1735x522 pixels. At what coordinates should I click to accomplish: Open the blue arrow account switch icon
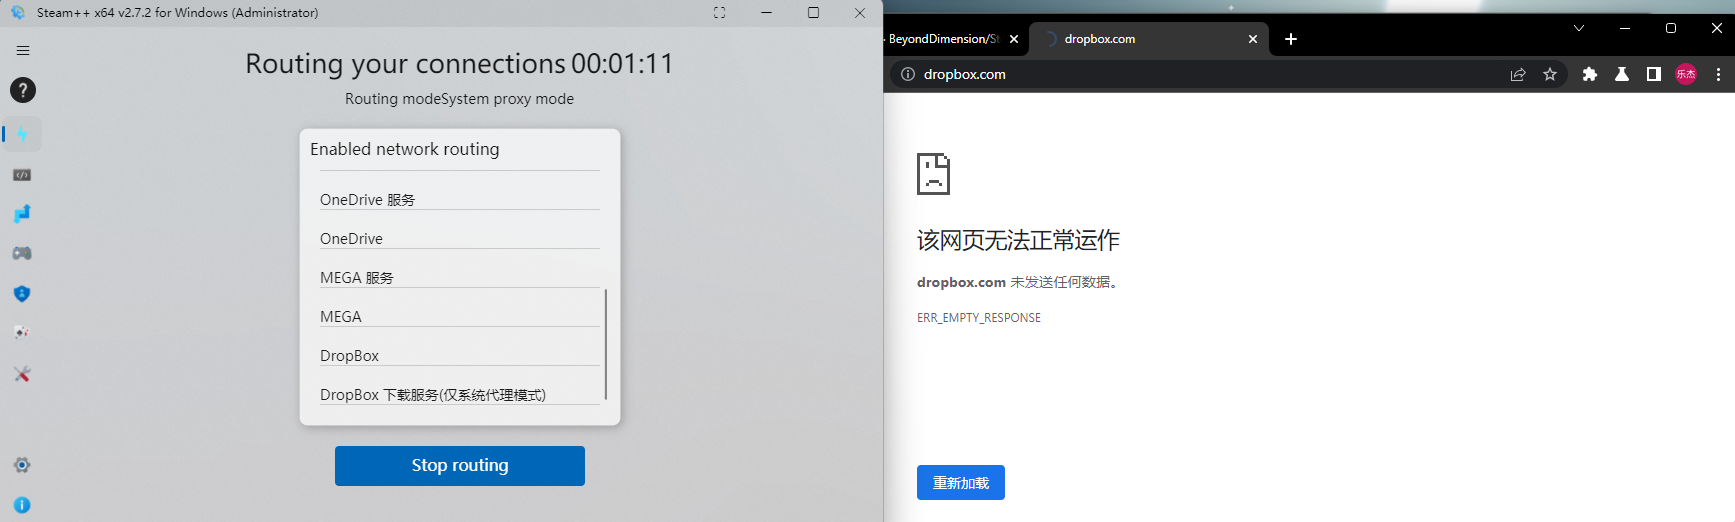(x=22, y=214)
